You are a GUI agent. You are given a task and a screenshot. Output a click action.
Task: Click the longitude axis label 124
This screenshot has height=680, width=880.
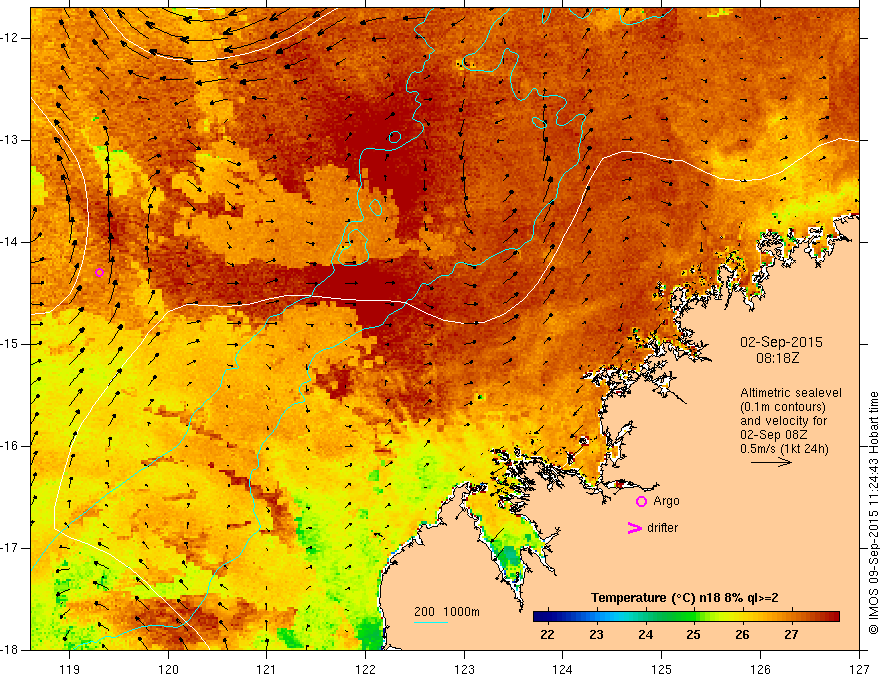pyautogui.click(x=562, y=669)
